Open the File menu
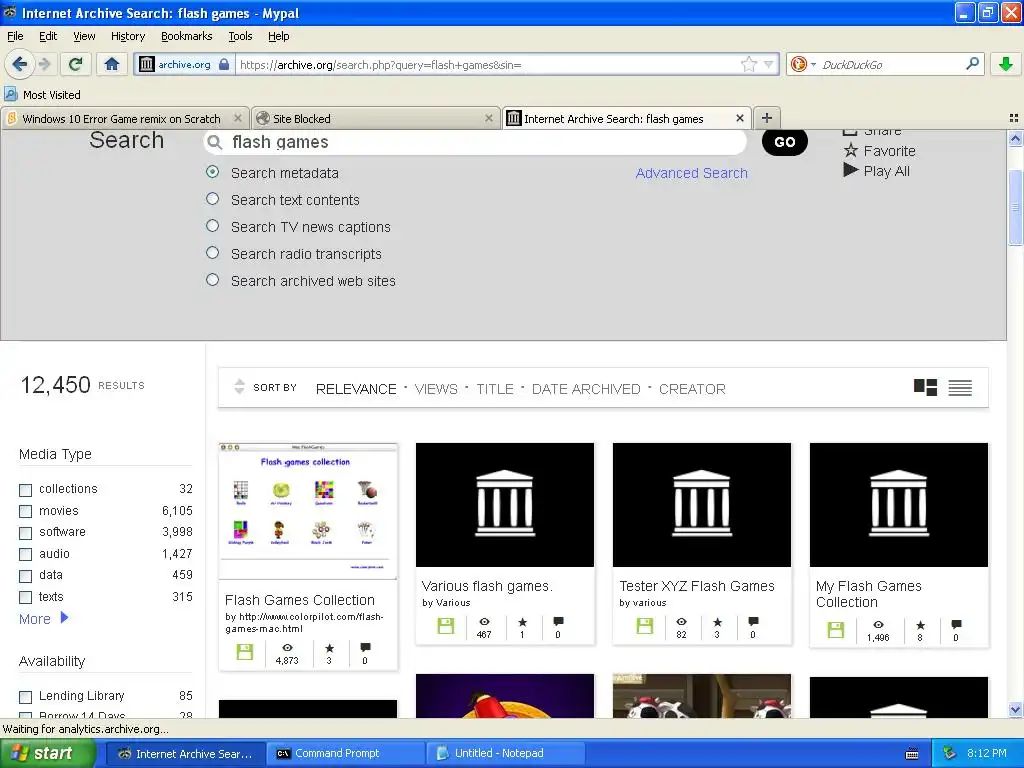 tap(15, 36)
